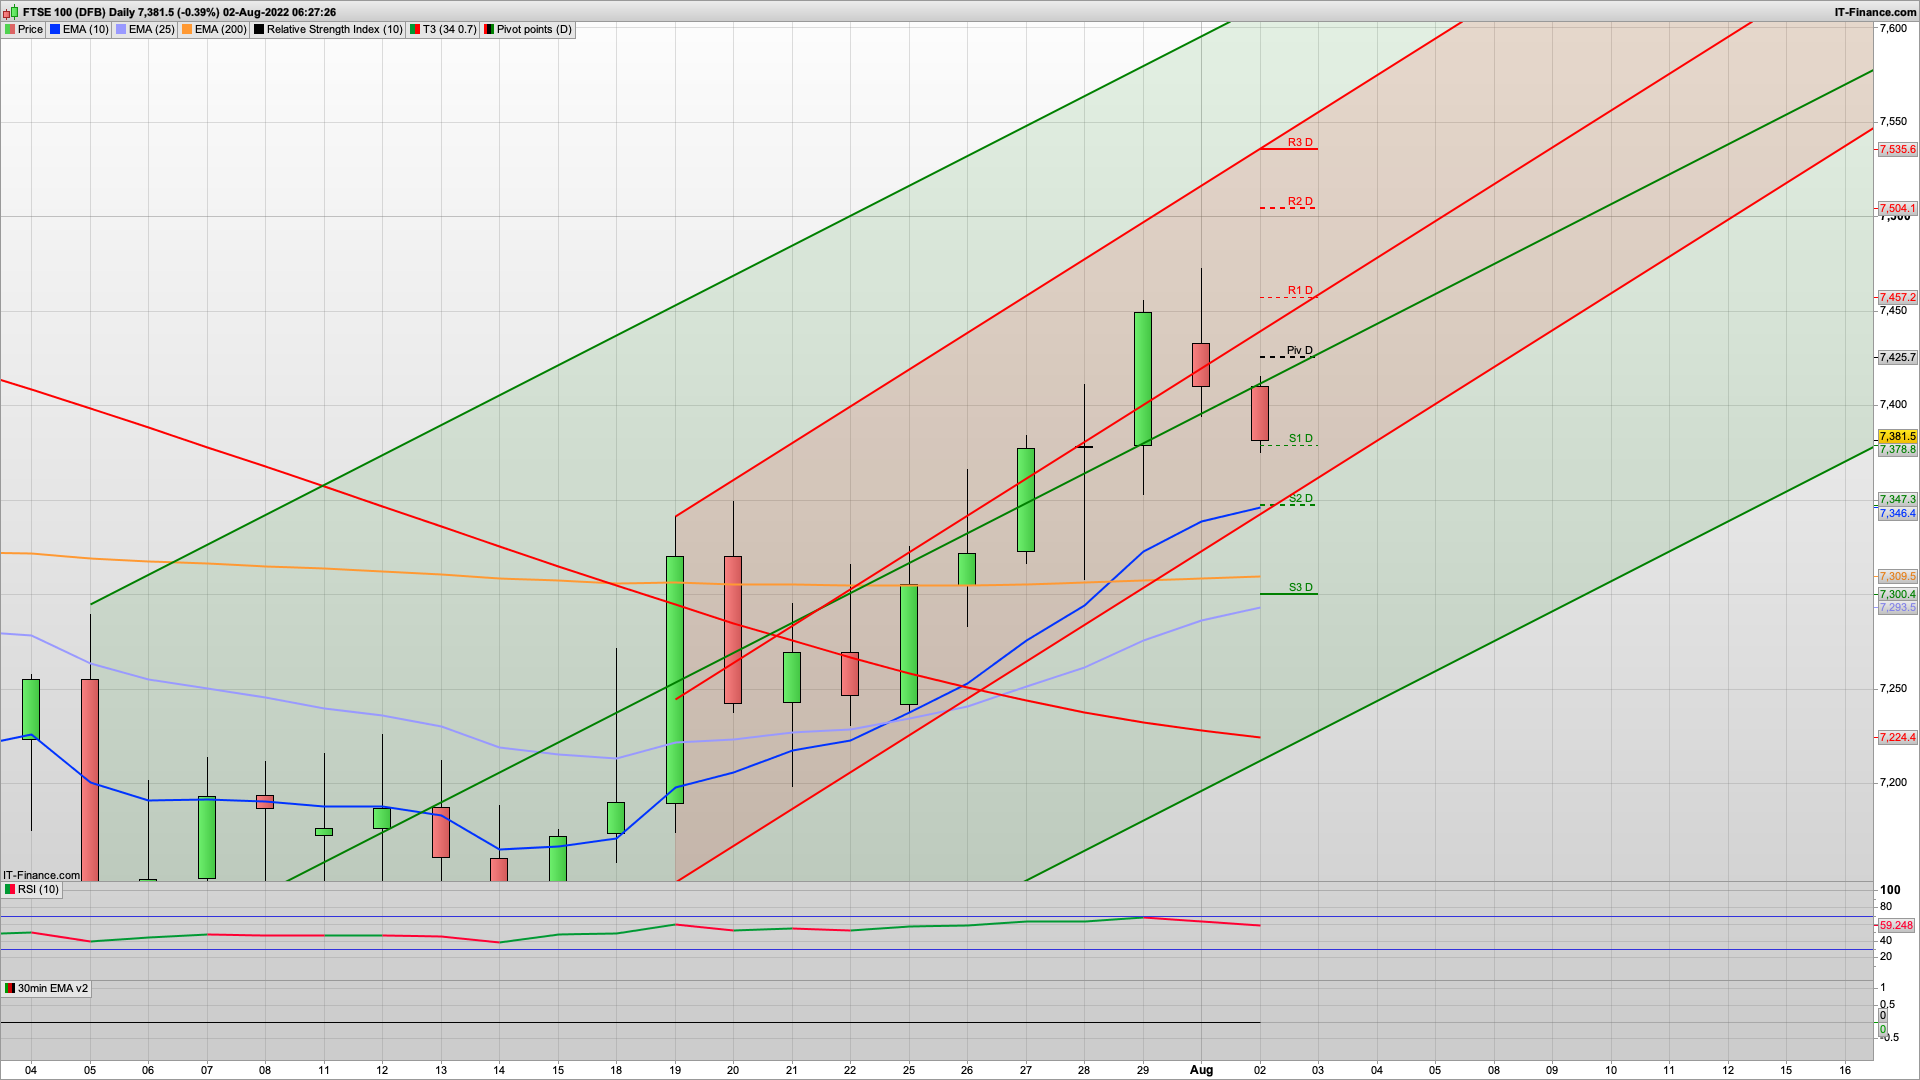Click the 02 date label on time axis
The height and width of the screenshot is (1080, 1920).
pyautogui.click(x=1260, y=1069)
